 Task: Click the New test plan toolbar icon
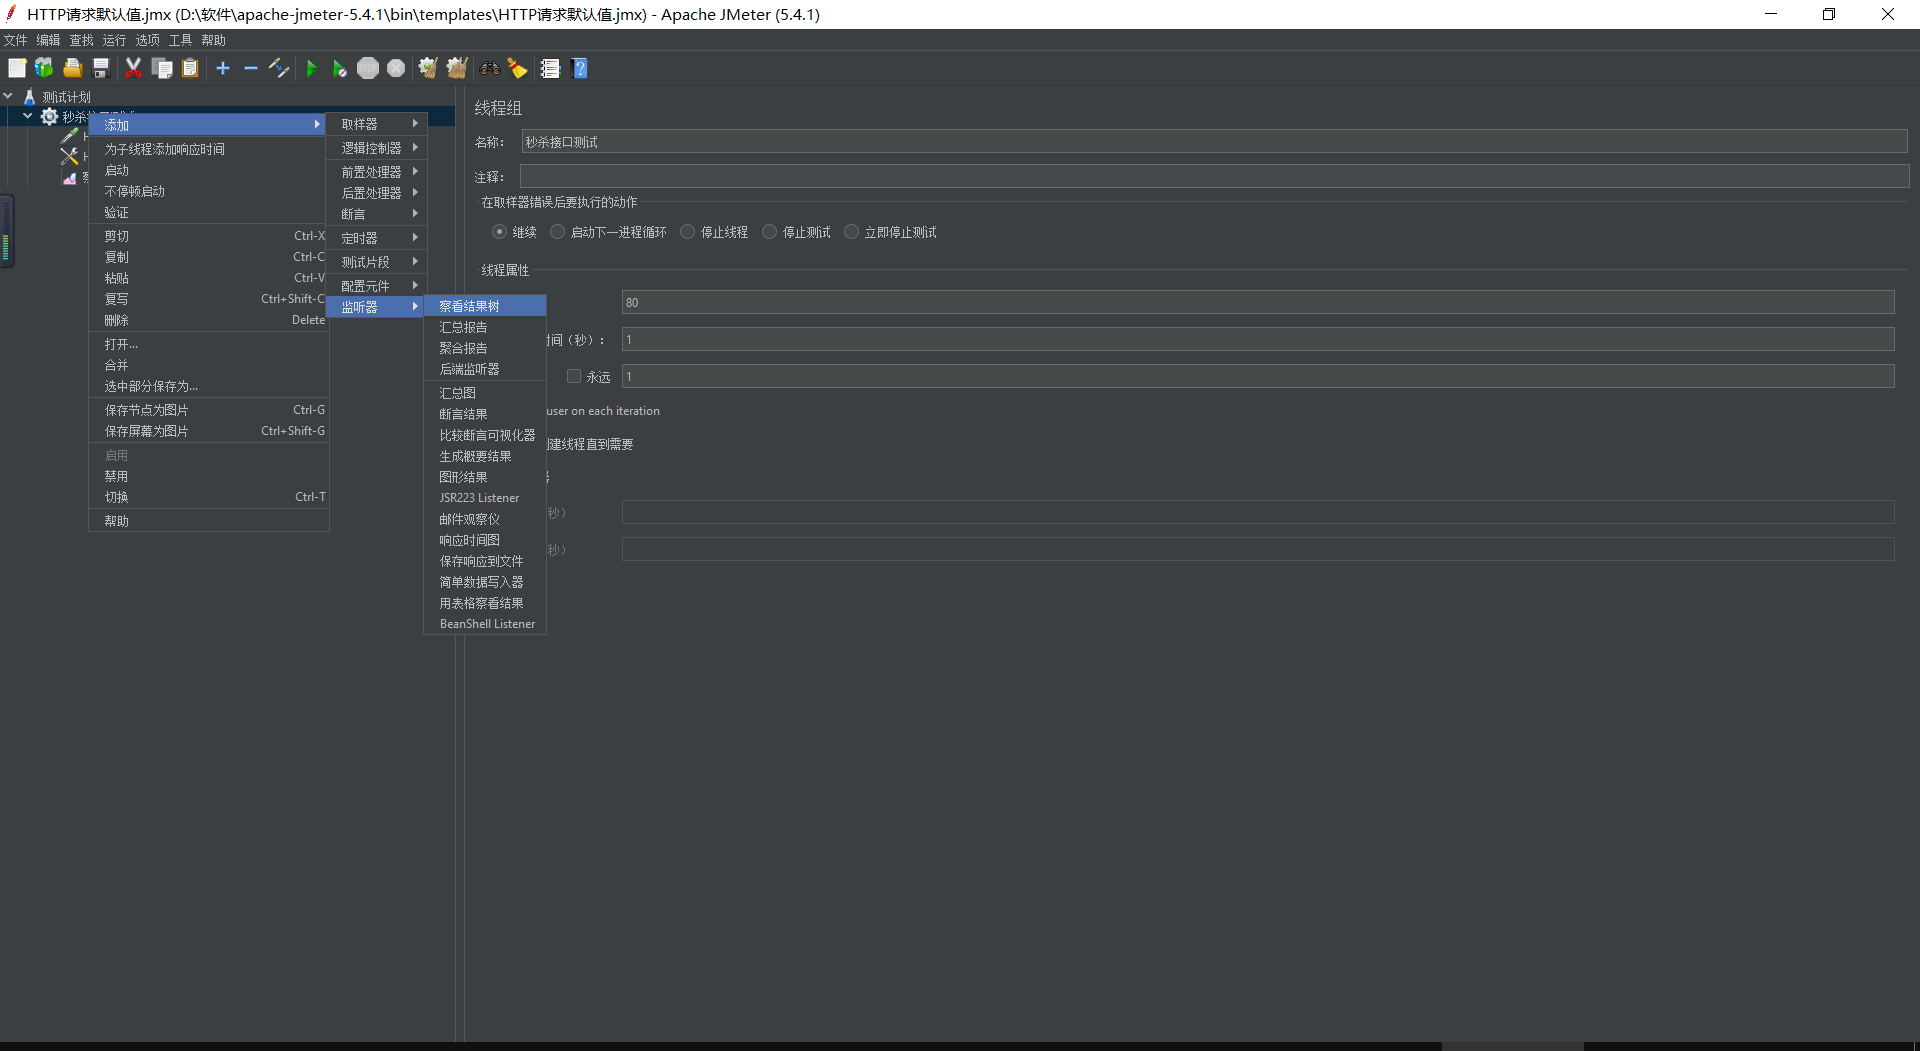[17, 68]
